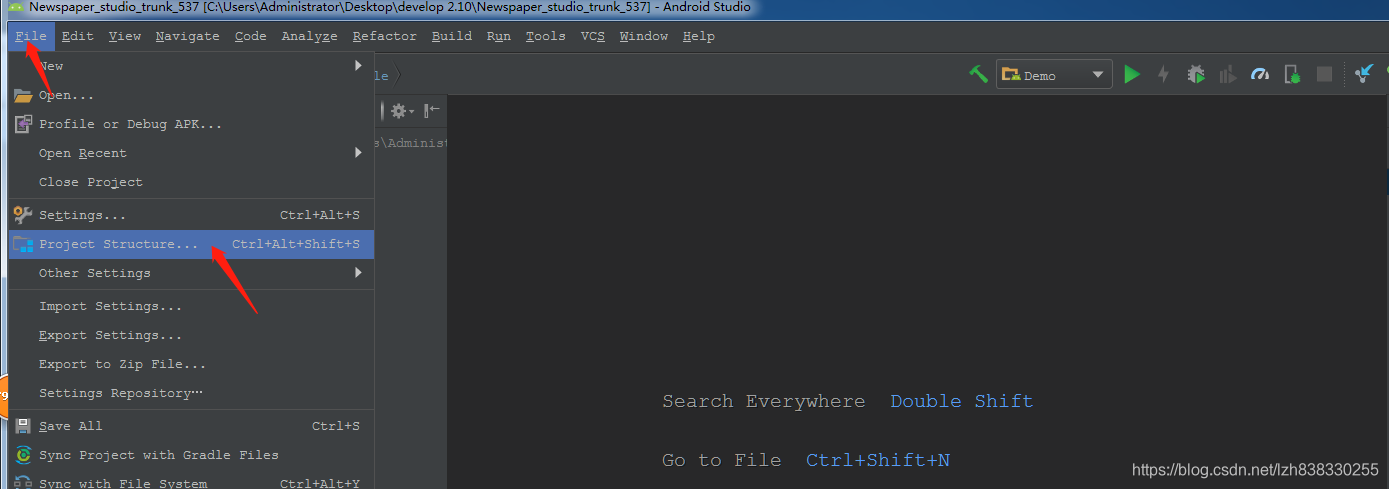Select Sync Project with Gradle Files
Viewport: 1389px width, 489px height.
click(x=191, y=455)
